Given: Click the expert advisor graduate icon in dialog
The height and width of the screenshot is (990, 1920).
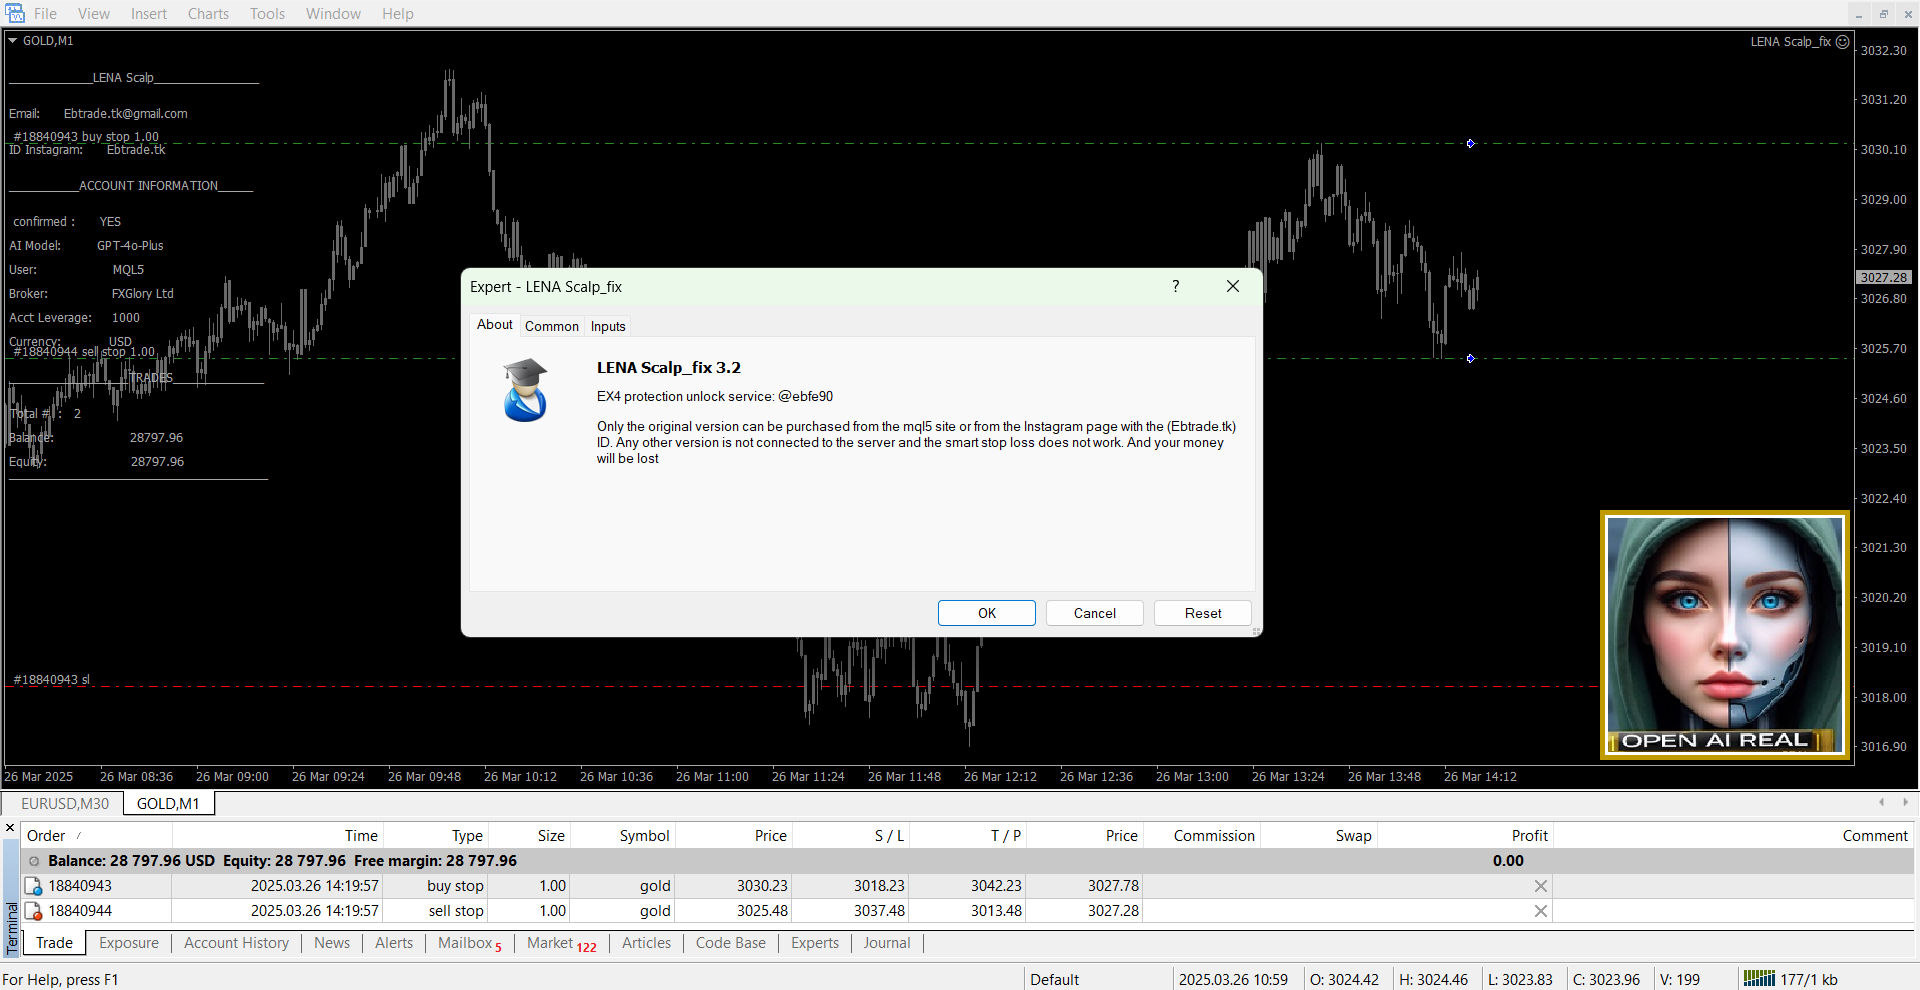Looking at the screenshot, I should pyautogui.click(x=525, y=390).
